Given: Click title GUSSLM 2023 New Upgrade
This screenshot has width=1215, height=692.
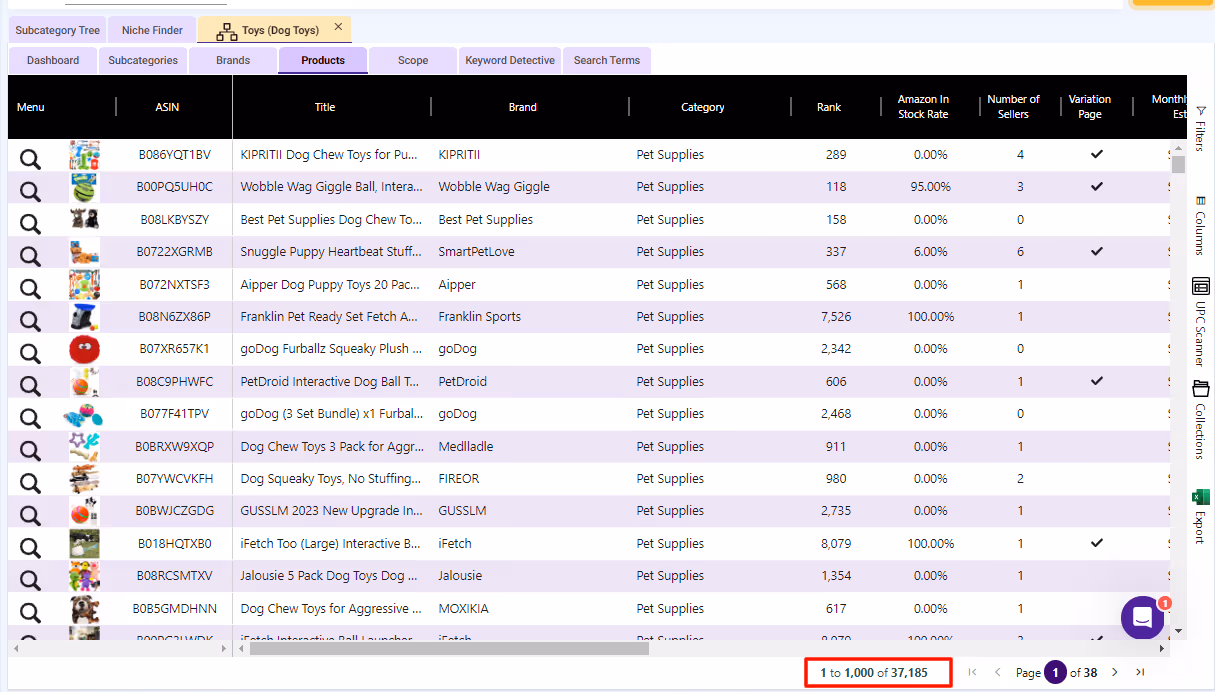Looking at the screenshot, I should (x=332, y=511).
